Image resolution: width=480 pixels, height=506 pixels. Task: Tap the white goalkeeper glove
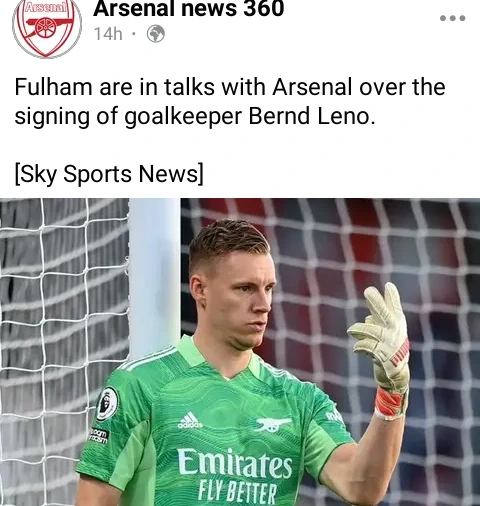[382, 347]
